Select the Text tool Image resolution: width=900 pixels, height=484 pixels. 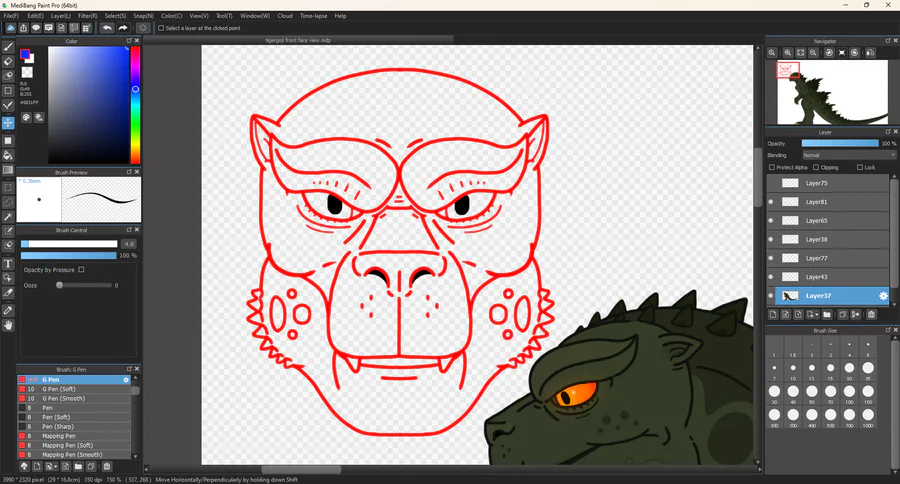pos(8,264)
